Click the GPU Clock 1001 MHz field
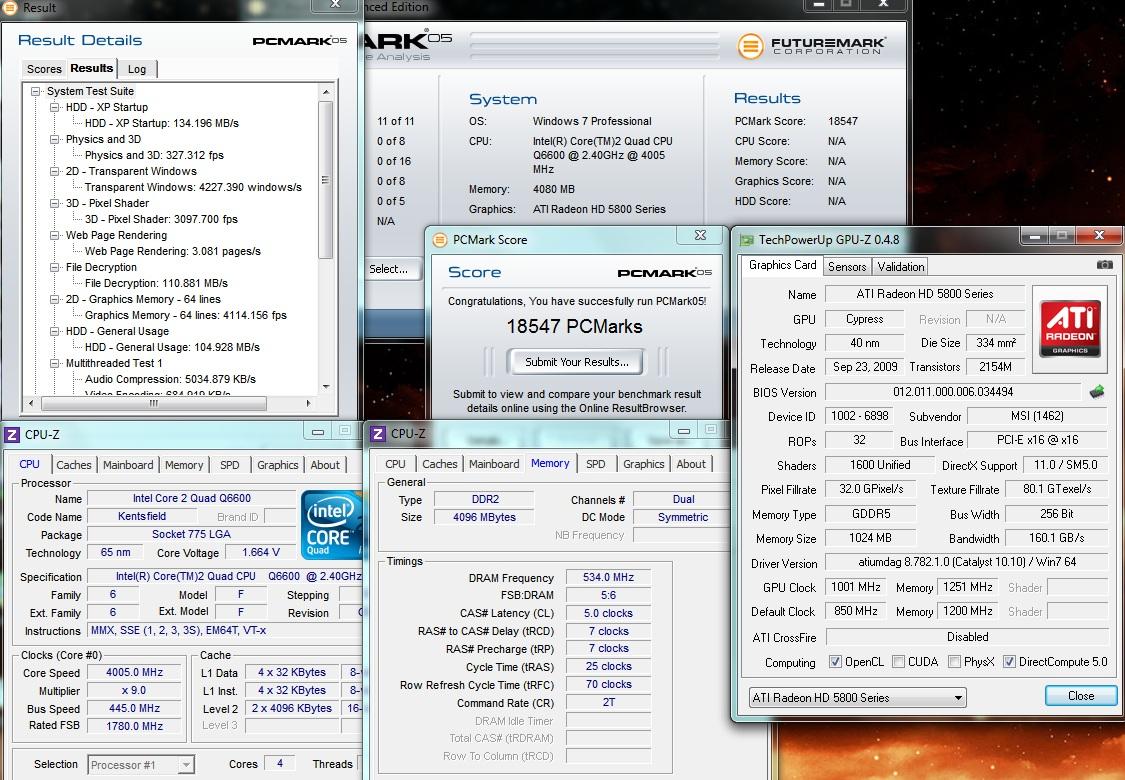The width and height of the screenshot is (1125, 780). pos(855,587)
